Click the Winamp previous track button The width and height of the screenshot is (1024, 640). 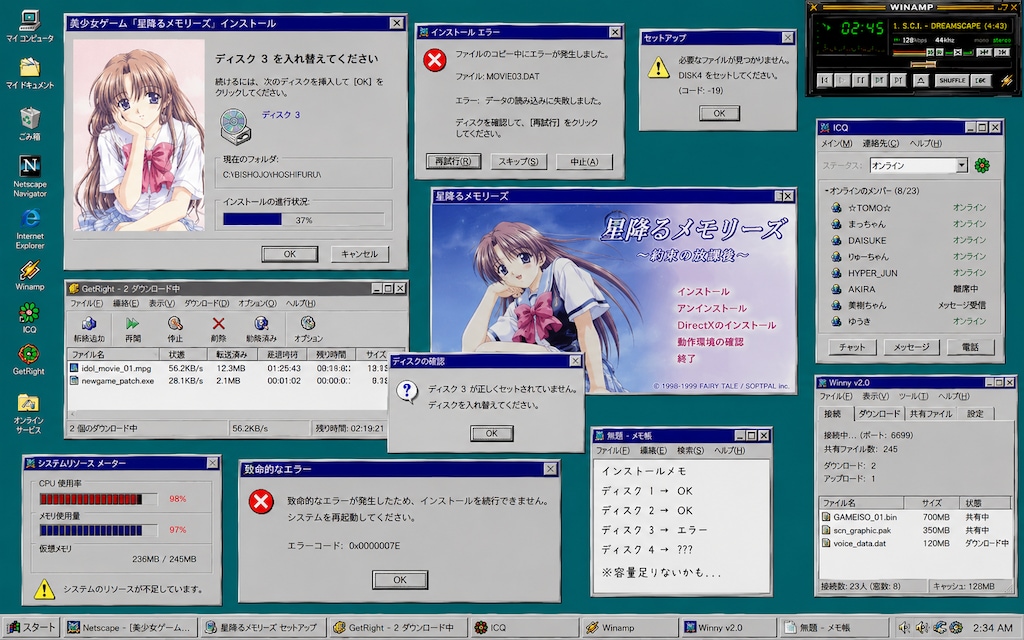[825, 80]
